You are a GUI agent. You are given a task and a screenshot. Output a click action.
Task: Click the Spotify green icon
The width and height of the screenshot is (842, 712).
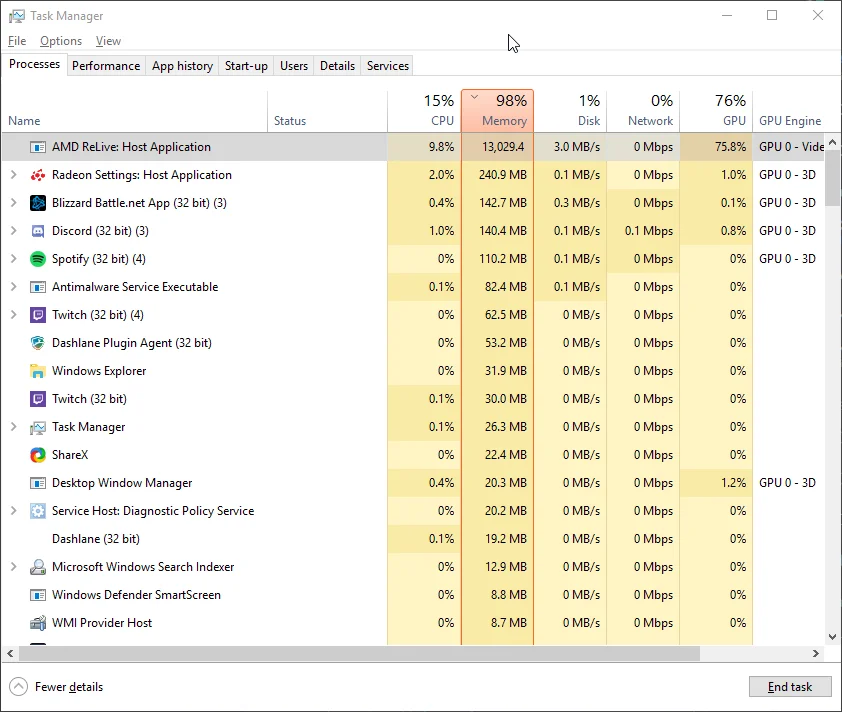[38, 259]
